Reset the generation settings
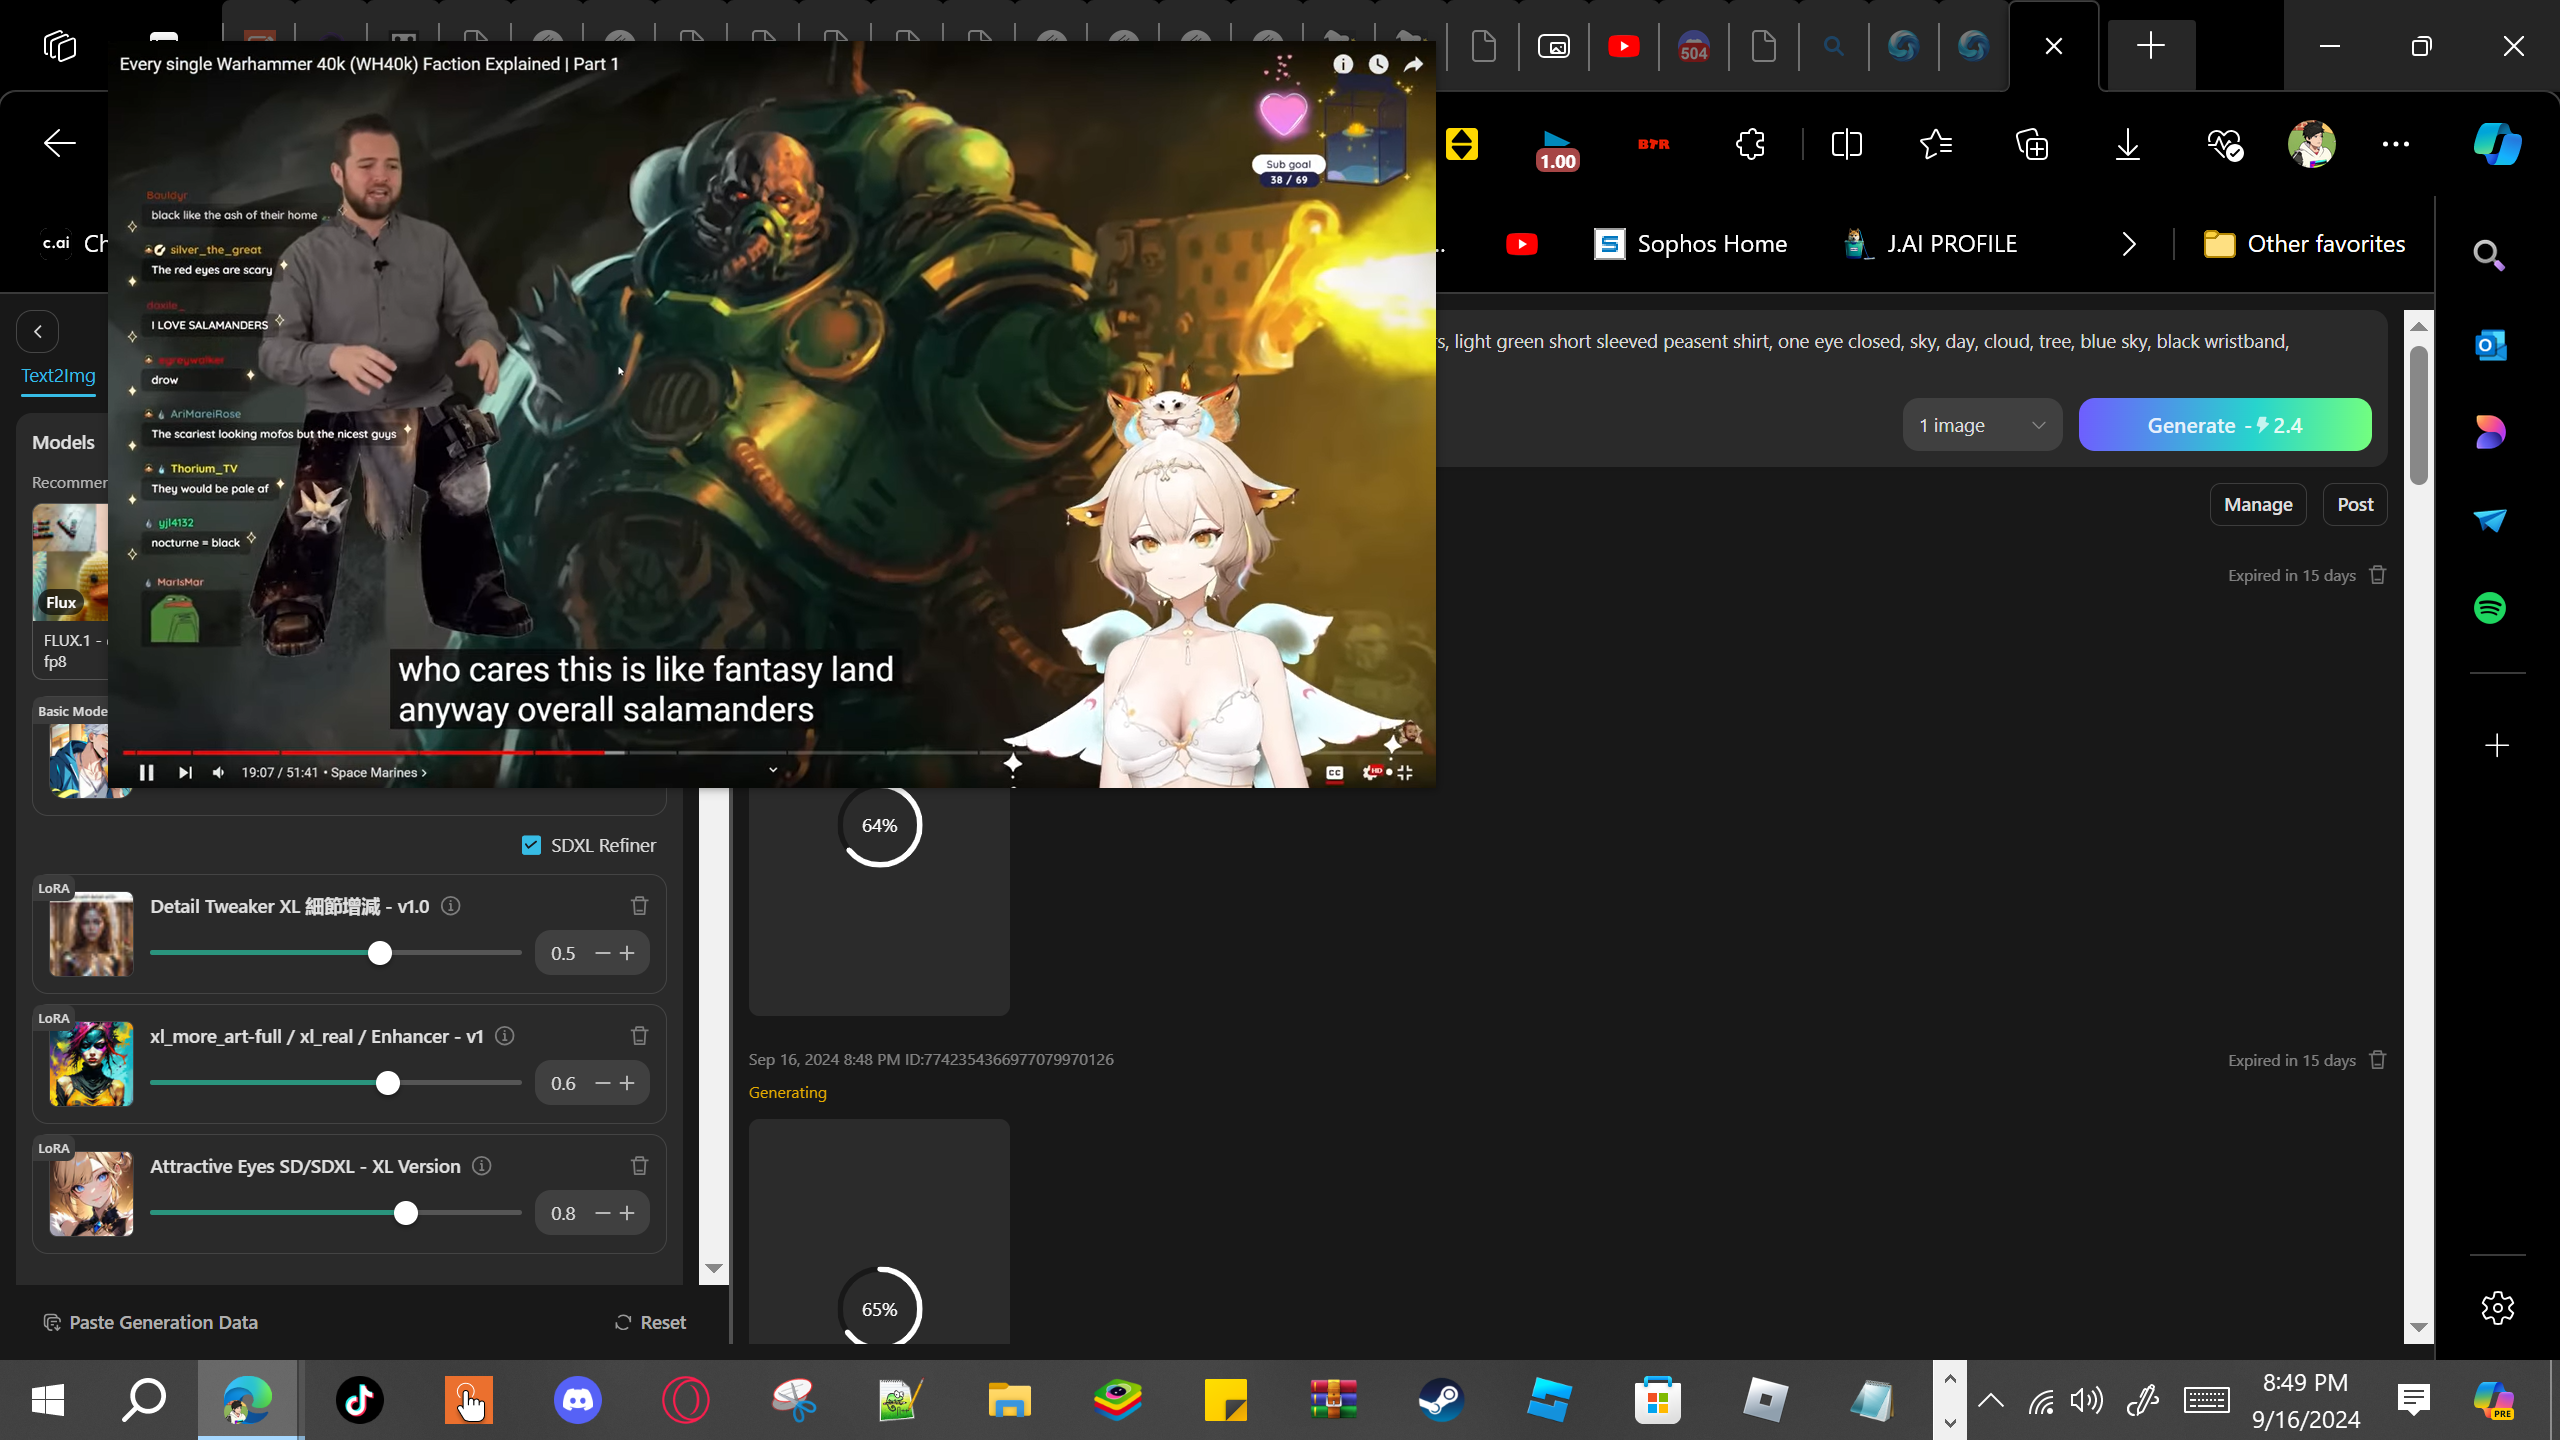 coord(650,1322)
